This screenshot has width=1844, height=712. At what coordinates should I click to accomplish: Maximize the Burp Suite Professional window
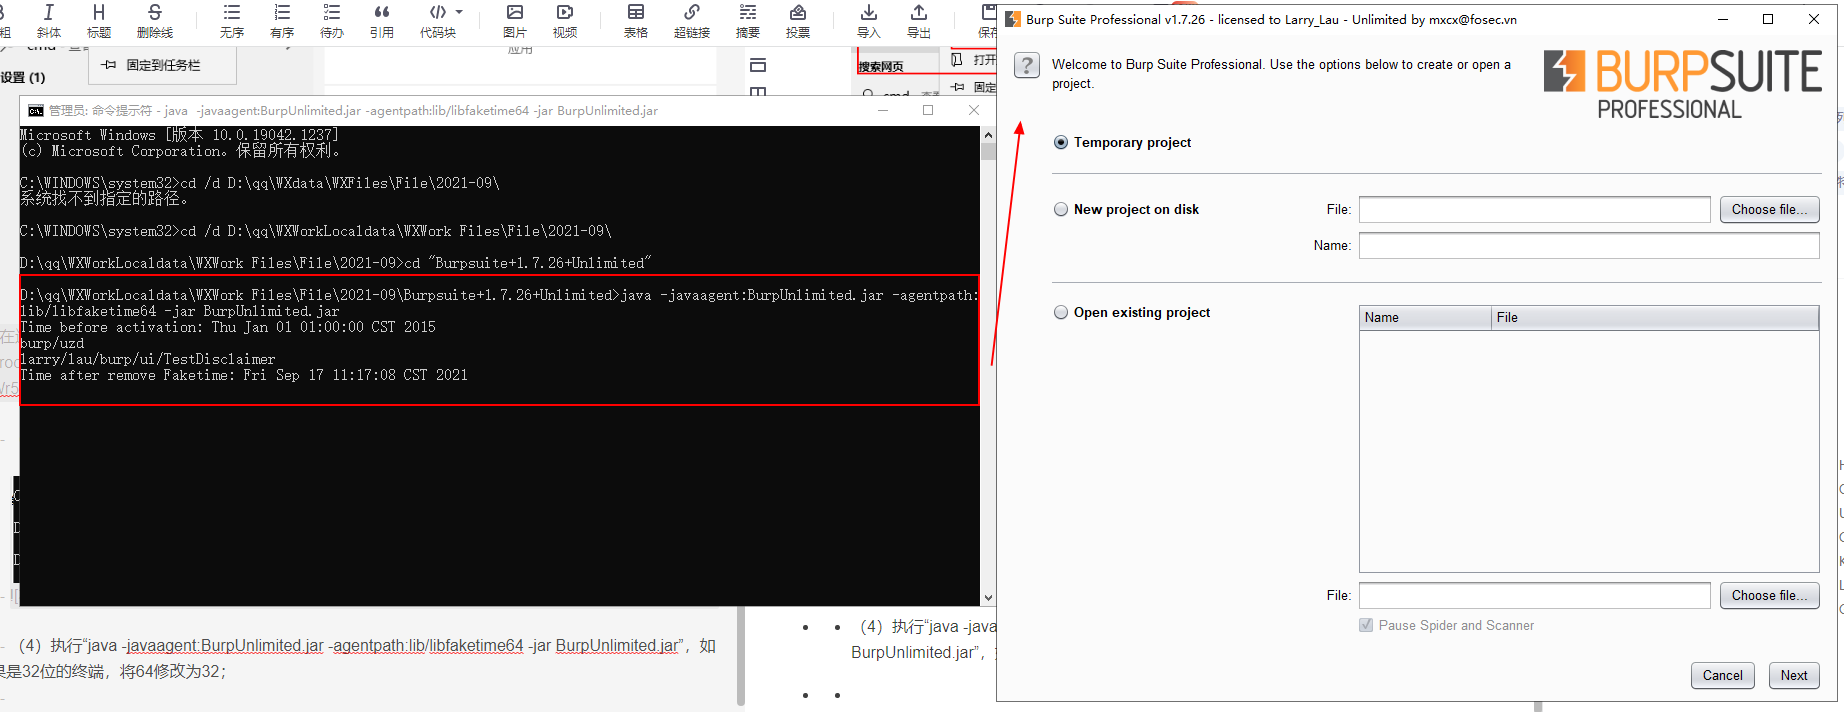click(1768, 19)
